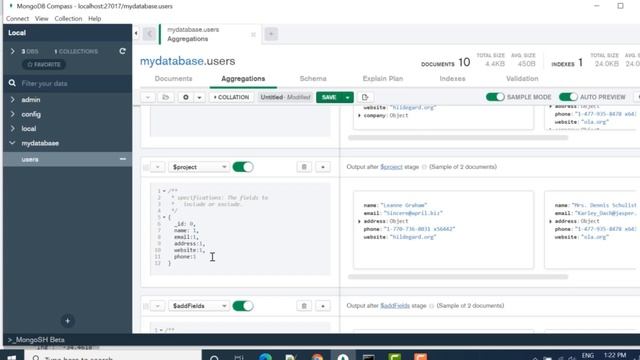640x360 pixels.
Task: Switch to the Validation tab
Action: point(522,79)
